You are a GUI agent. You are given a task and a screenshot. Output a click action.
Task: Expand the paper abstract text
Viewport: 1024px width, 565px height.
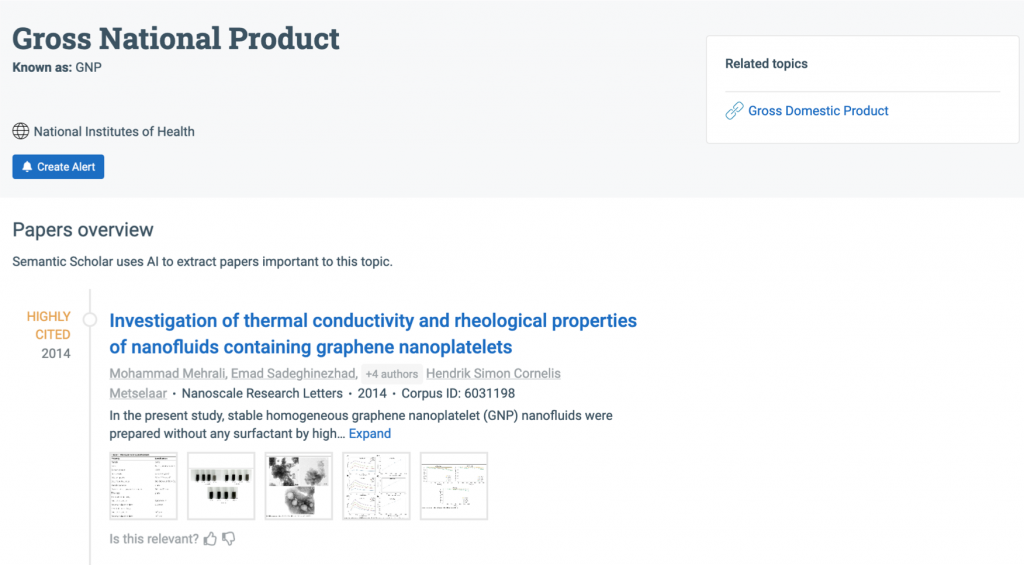pos(369,434)
